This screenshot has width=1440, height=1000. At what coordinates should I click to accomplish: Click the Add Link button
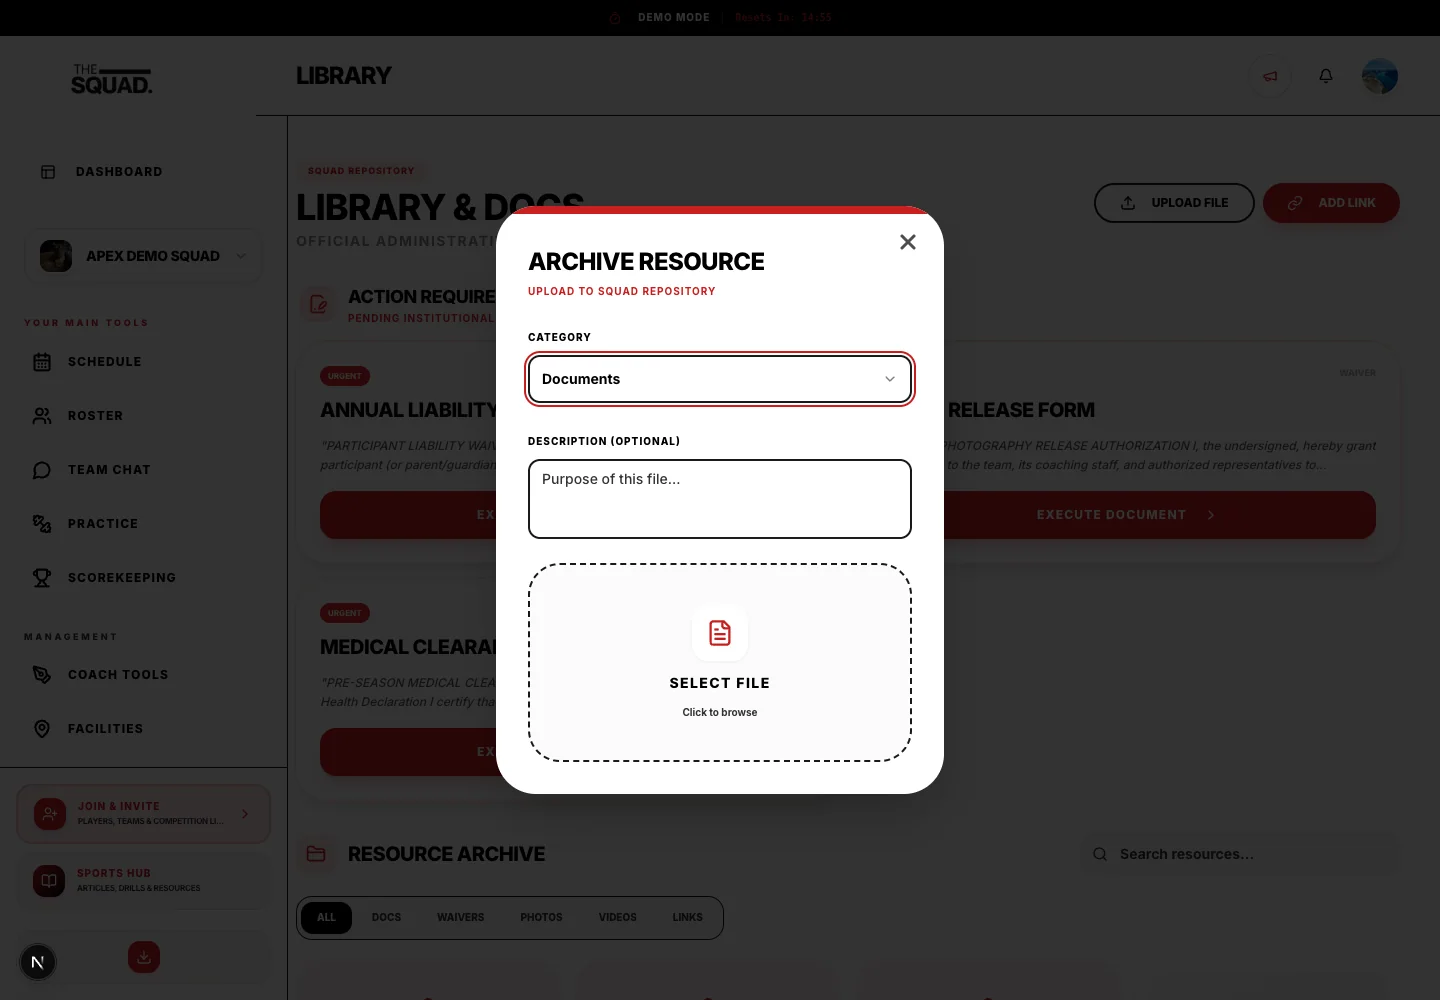tap(1331, 203)
